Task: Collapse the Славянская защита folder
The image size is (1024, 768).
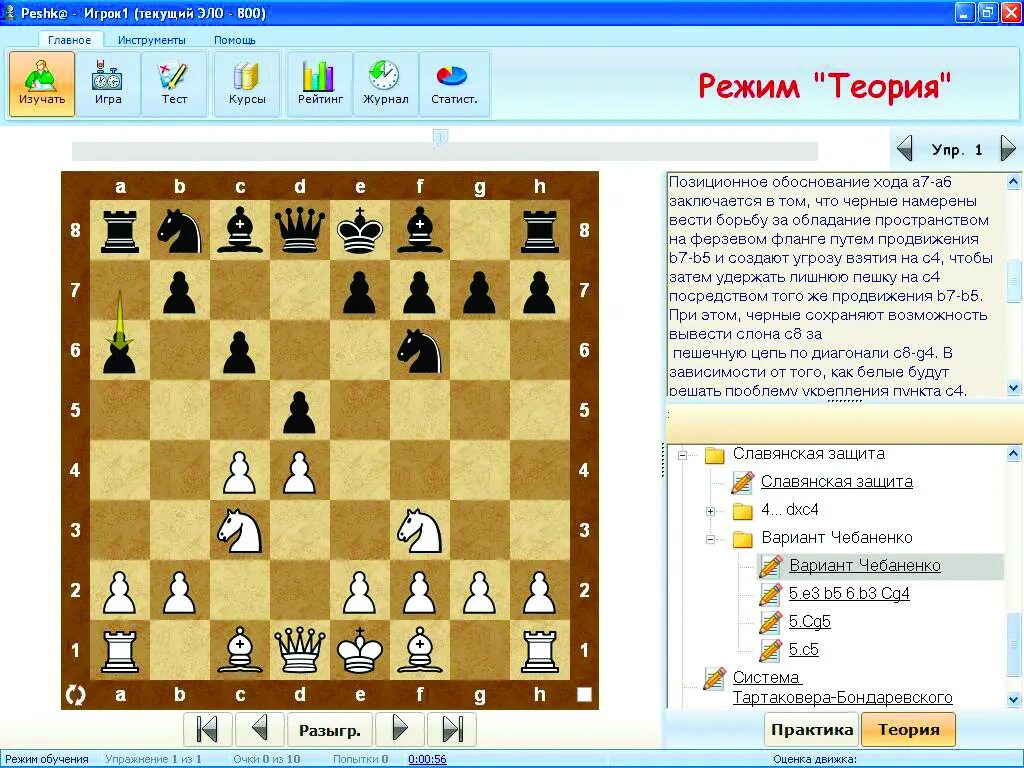Action: (682, 455)
